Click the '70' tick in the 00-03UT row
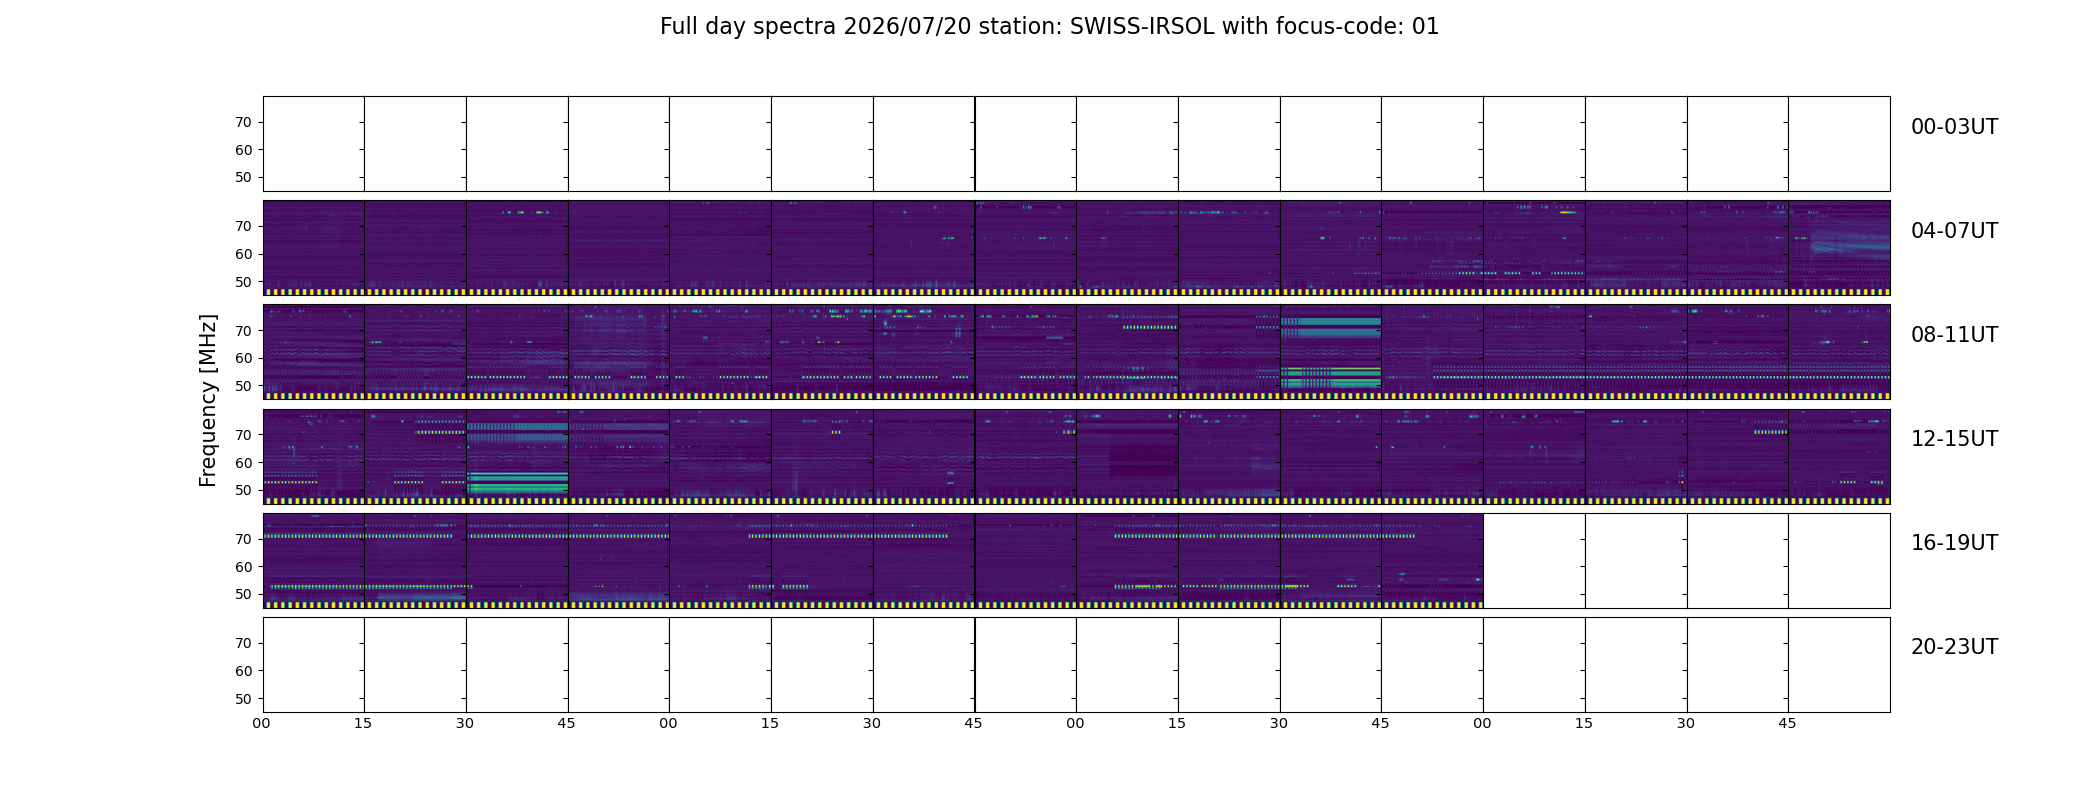 [243, 123]
